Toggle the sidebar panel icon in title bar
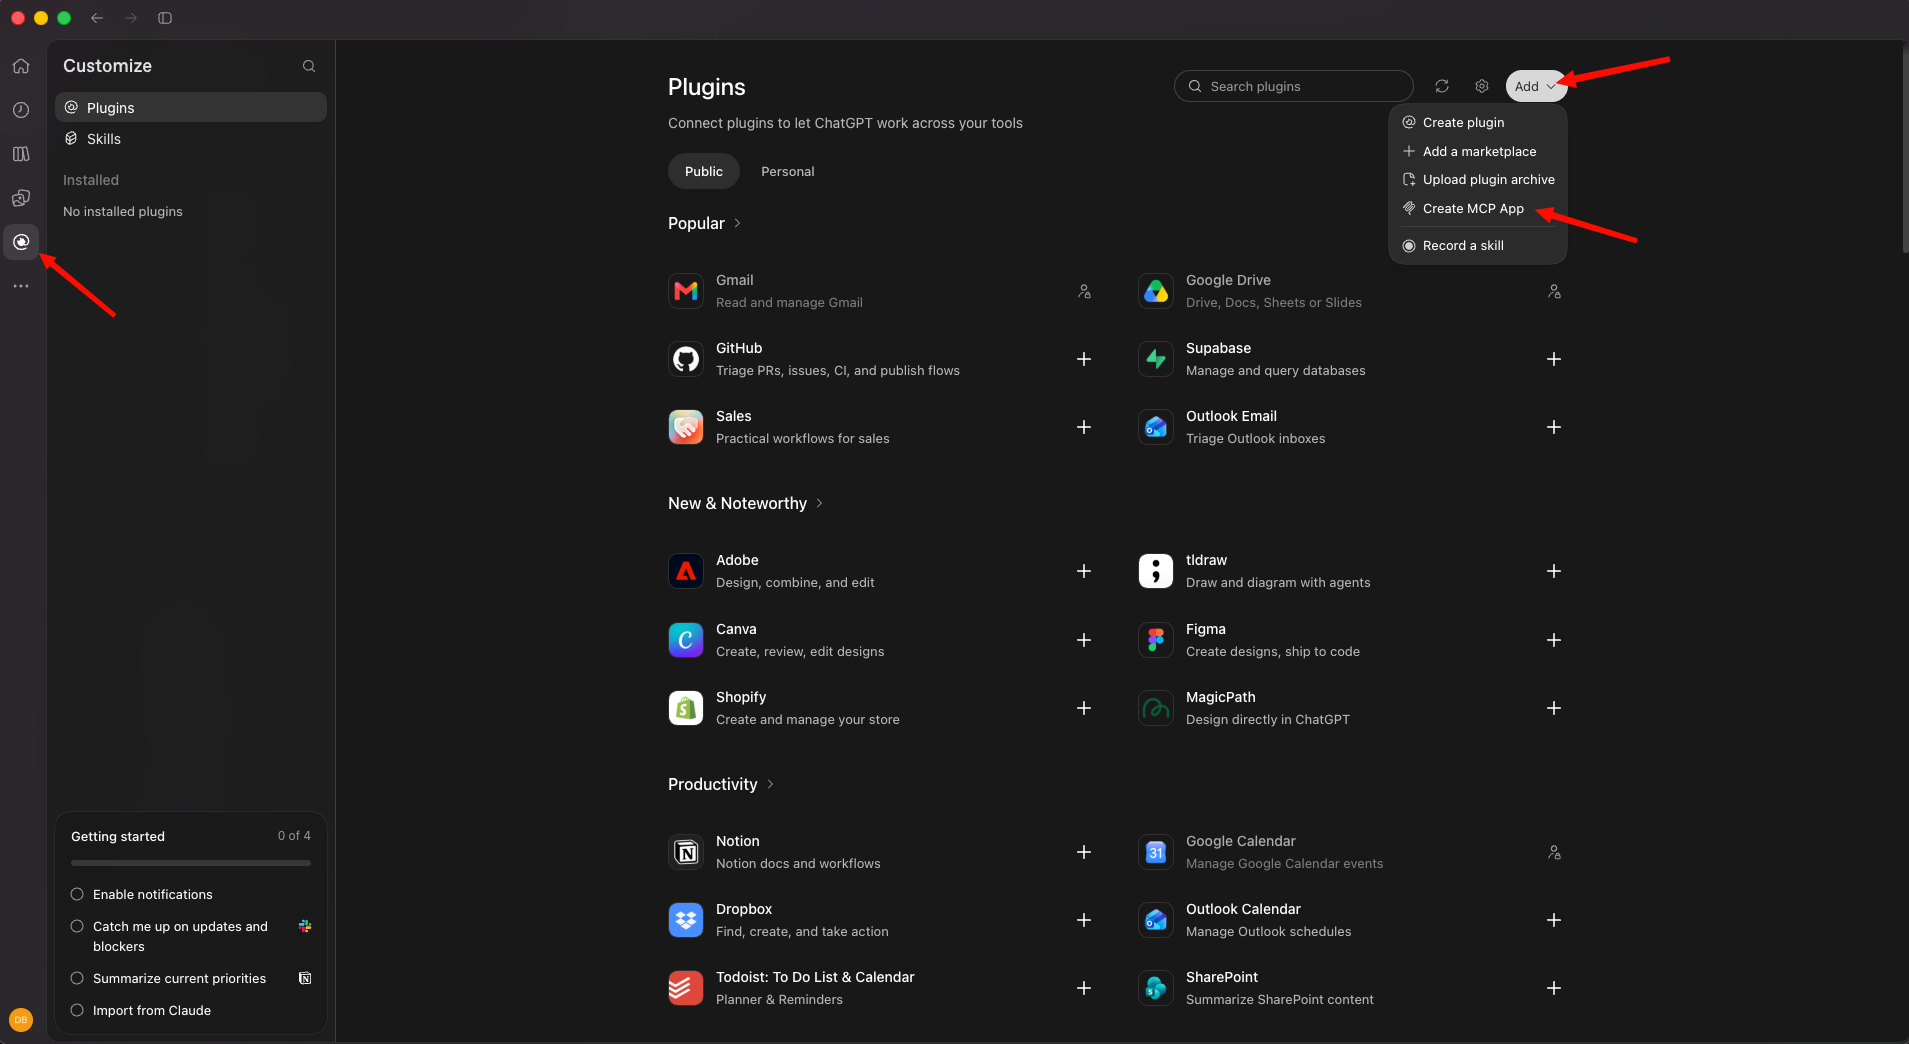The image size is (1909, 1044). [165, 18]
